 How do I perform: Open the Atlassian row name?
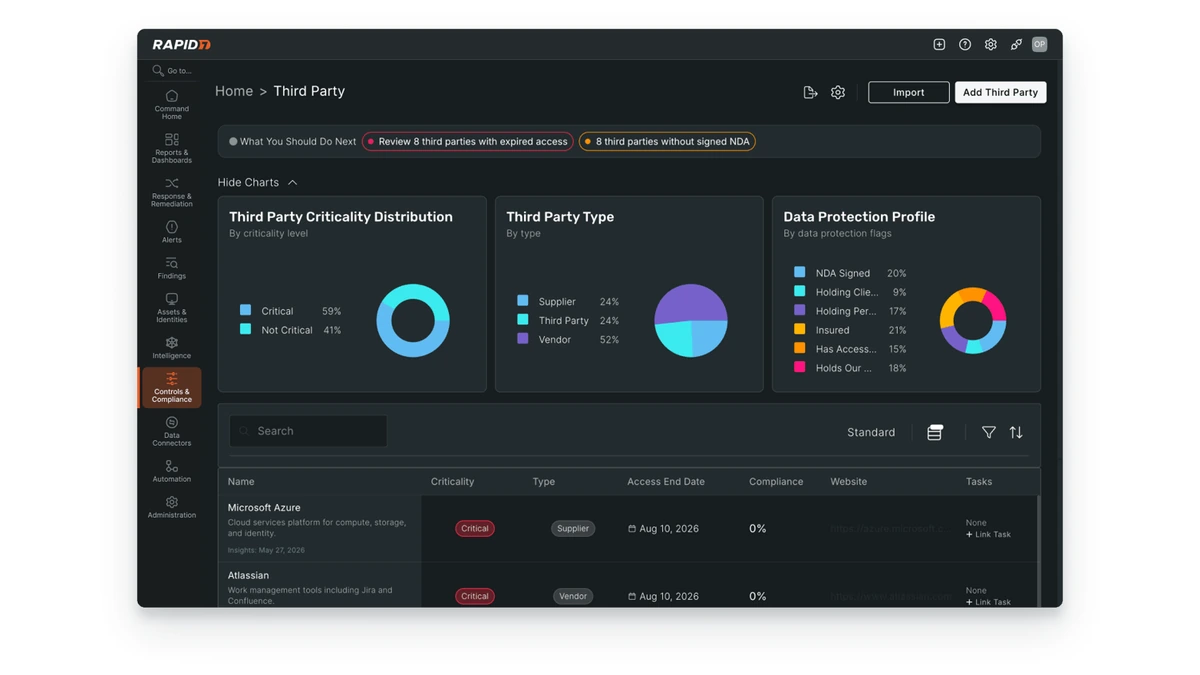[x=248, y=576]
